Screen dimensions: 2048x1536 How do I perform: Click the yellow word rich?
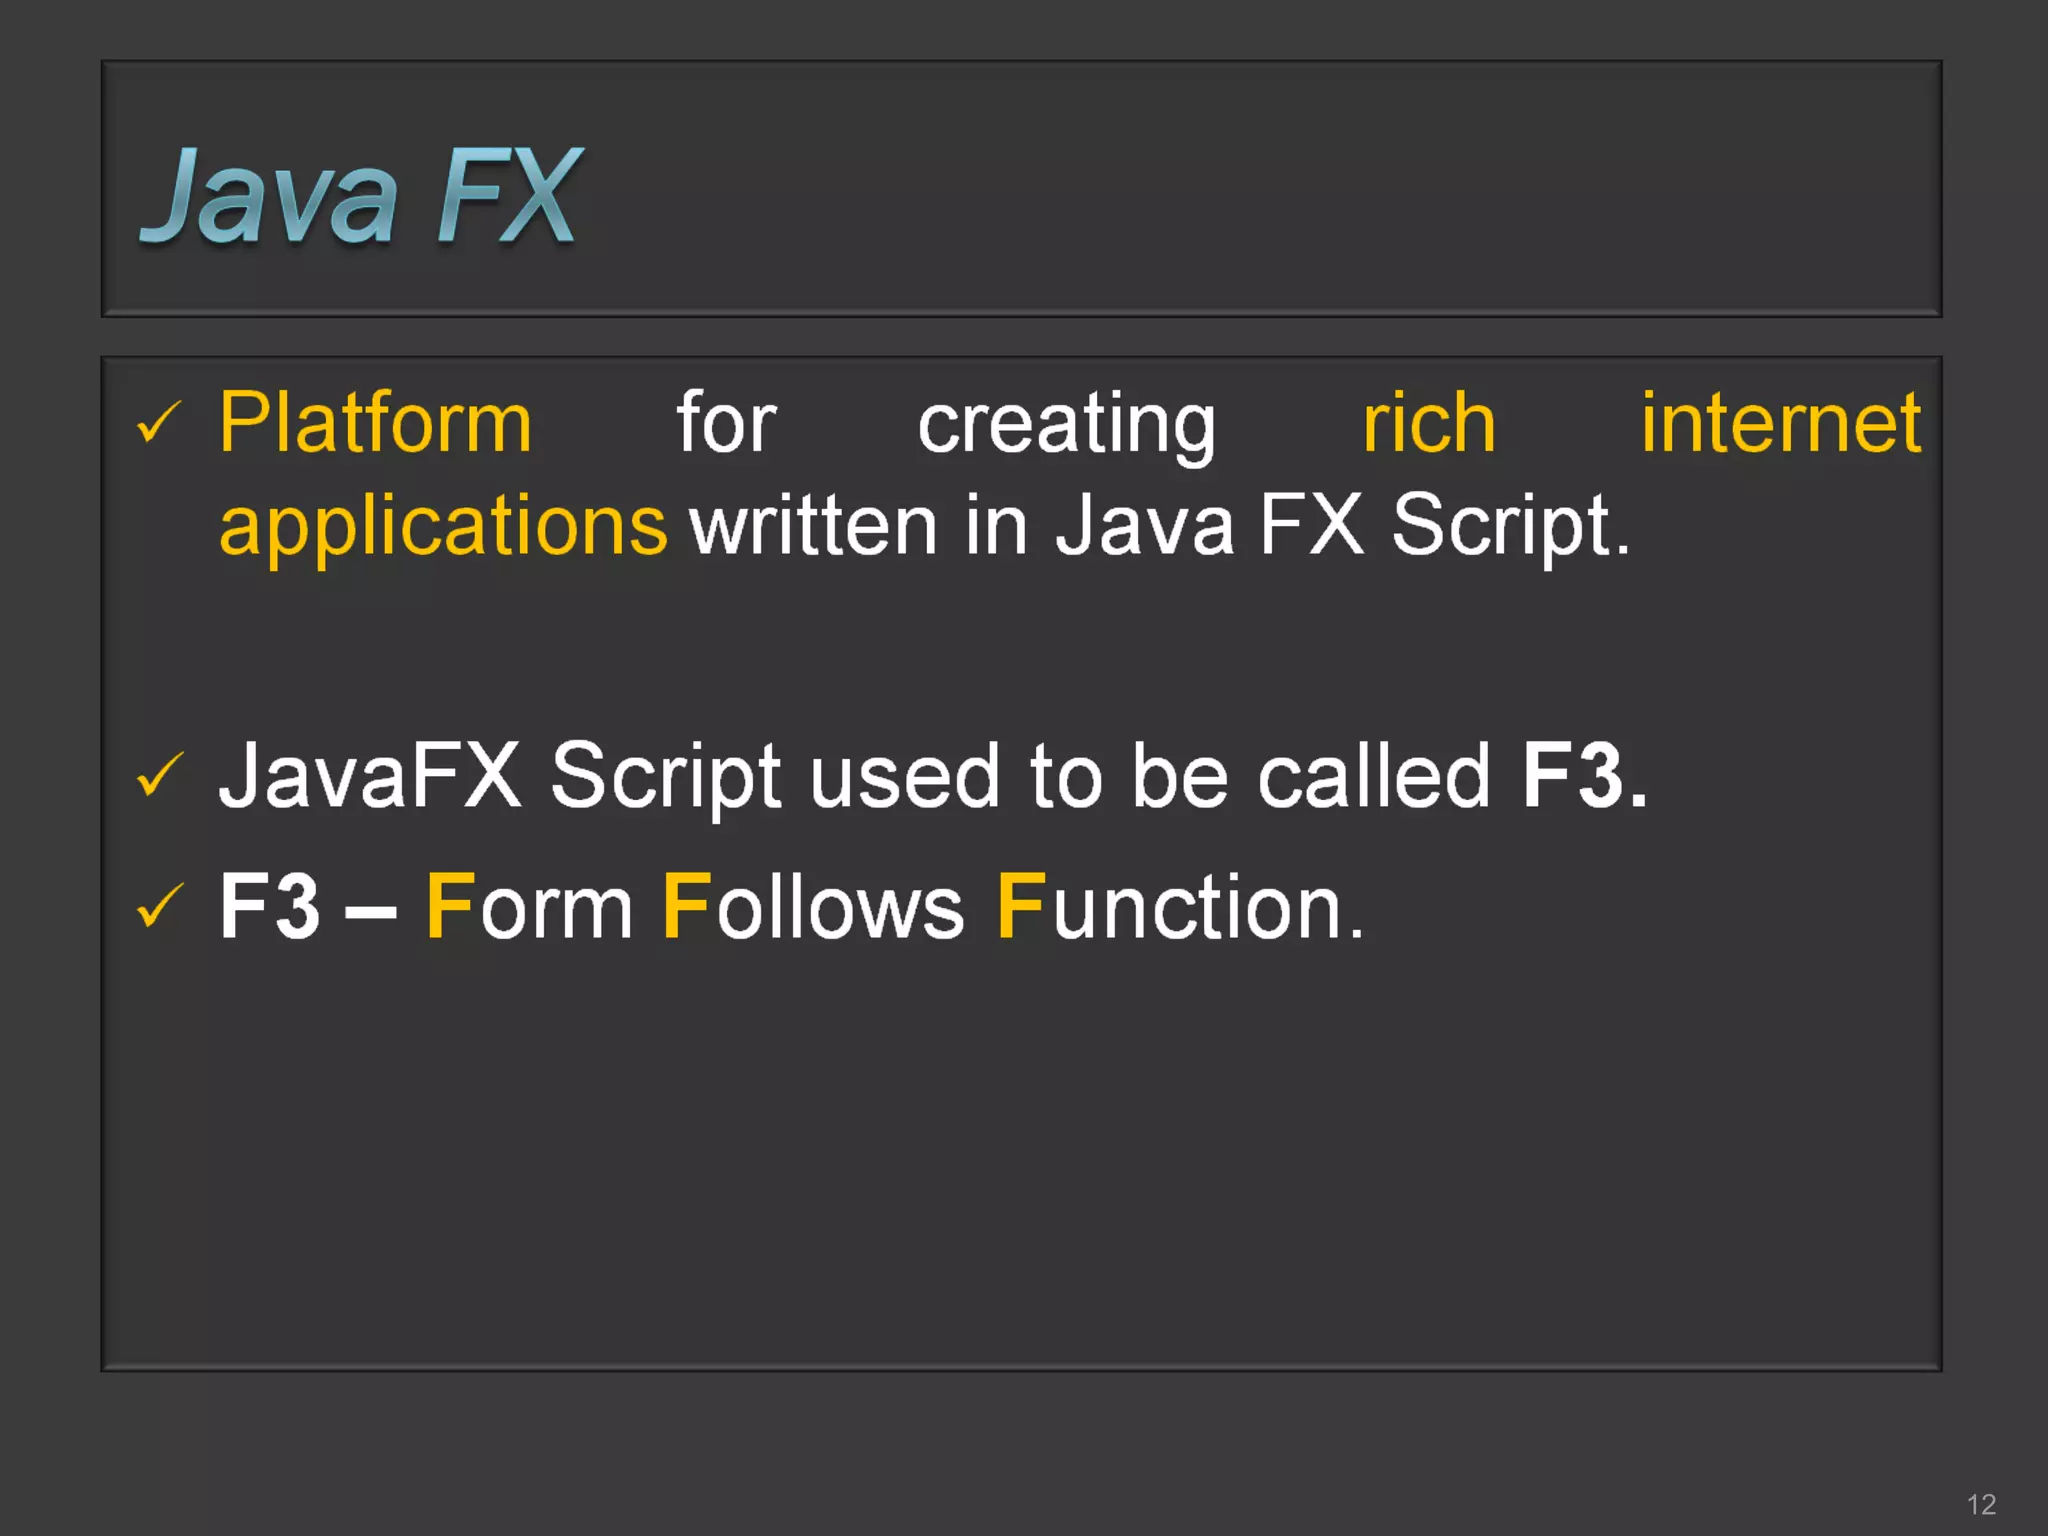[1429, 424]
